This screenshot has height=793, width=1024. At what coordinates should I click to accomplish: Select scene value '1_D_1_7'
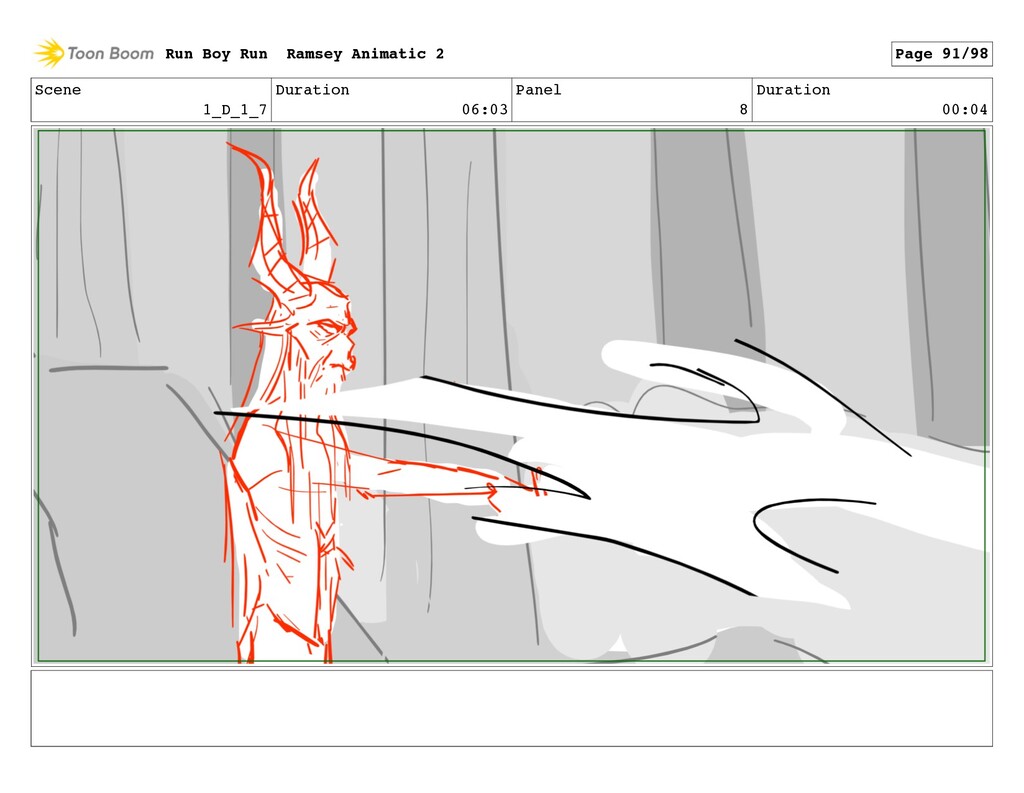coord(235,110)
